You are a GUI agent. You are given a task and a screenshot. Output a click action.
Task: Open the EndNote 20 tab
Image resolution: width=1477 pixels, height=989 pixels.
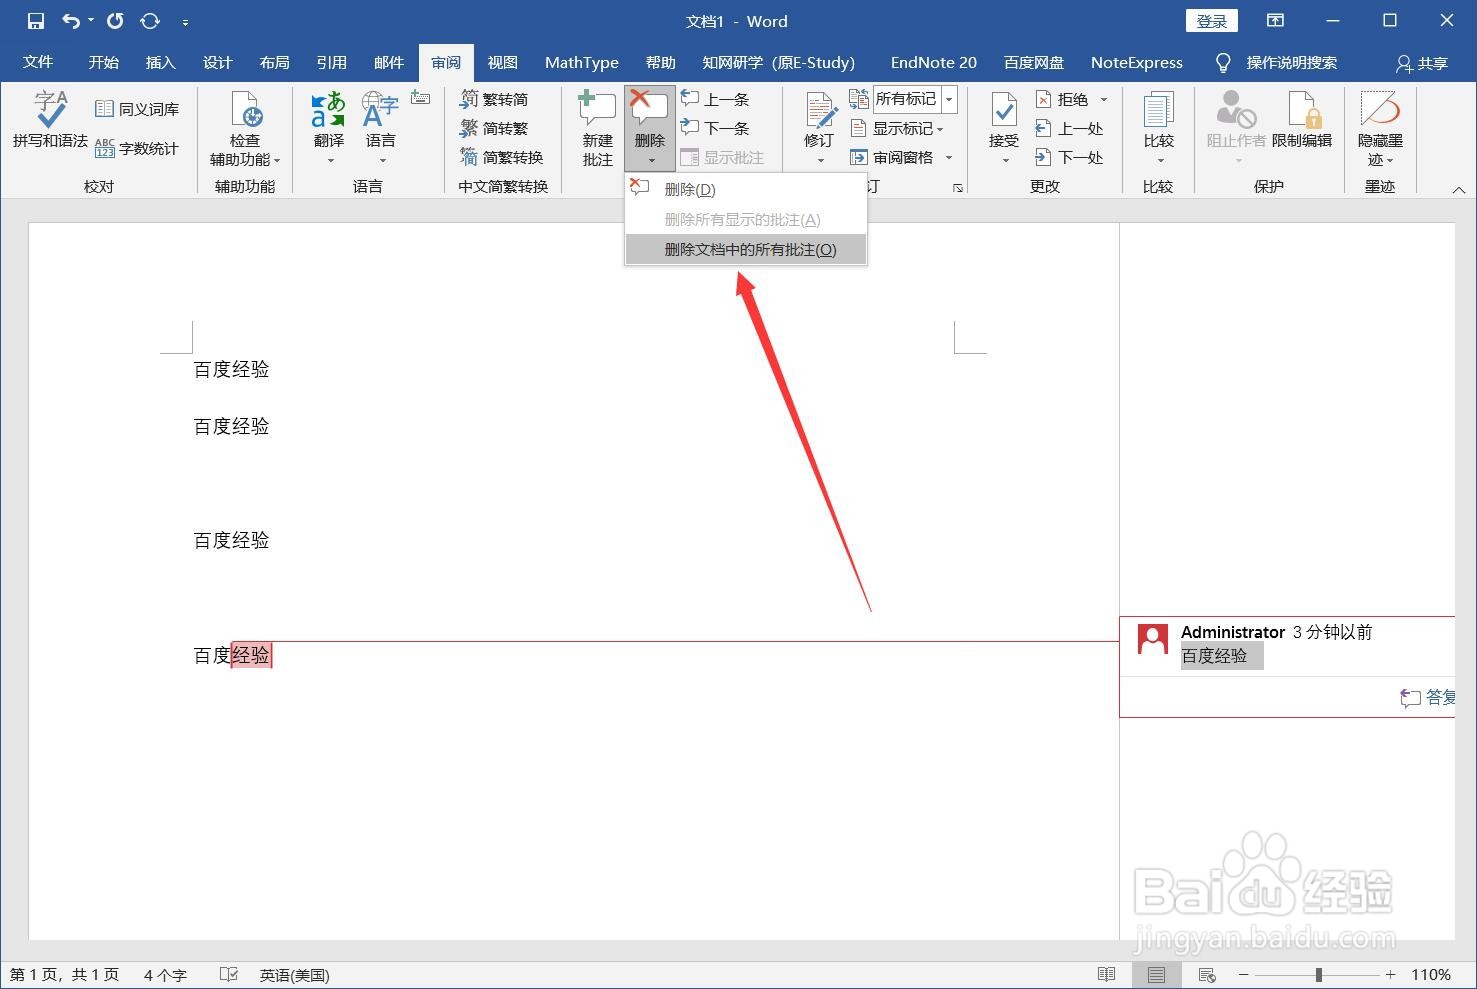click(933, 62)
